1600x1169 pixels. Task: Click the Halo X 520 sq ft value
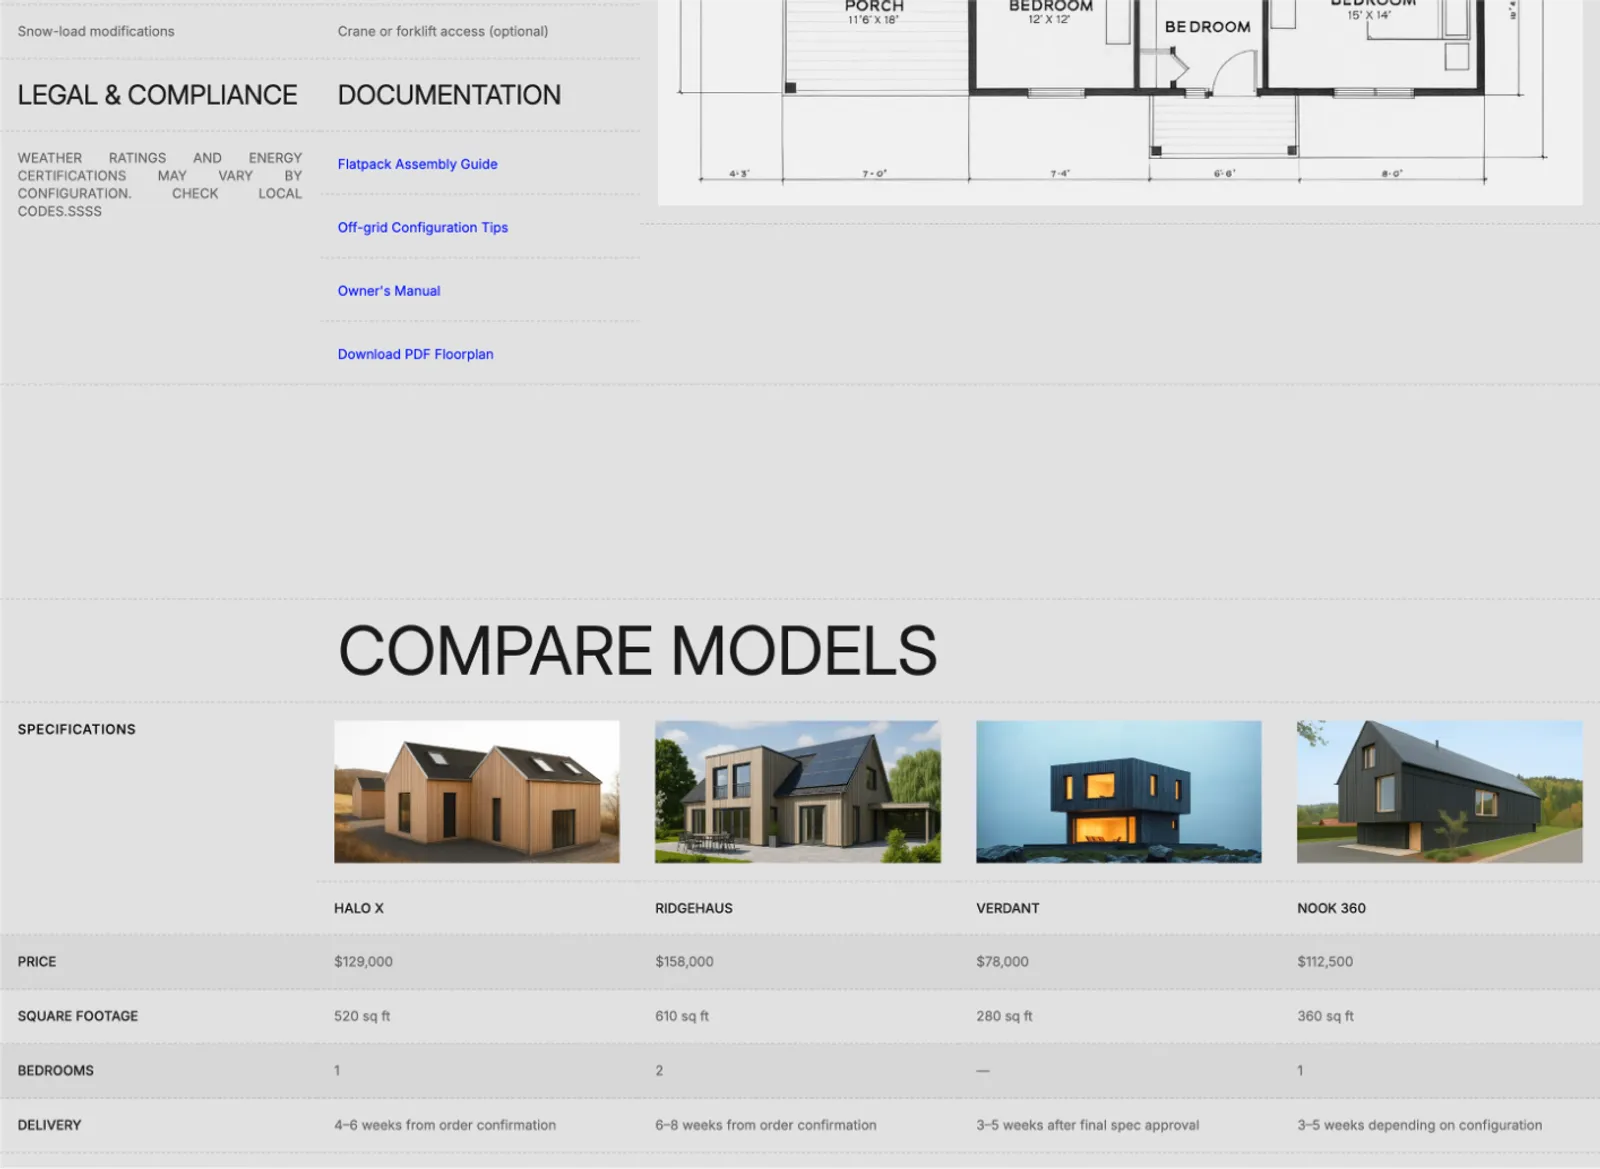362,1016
